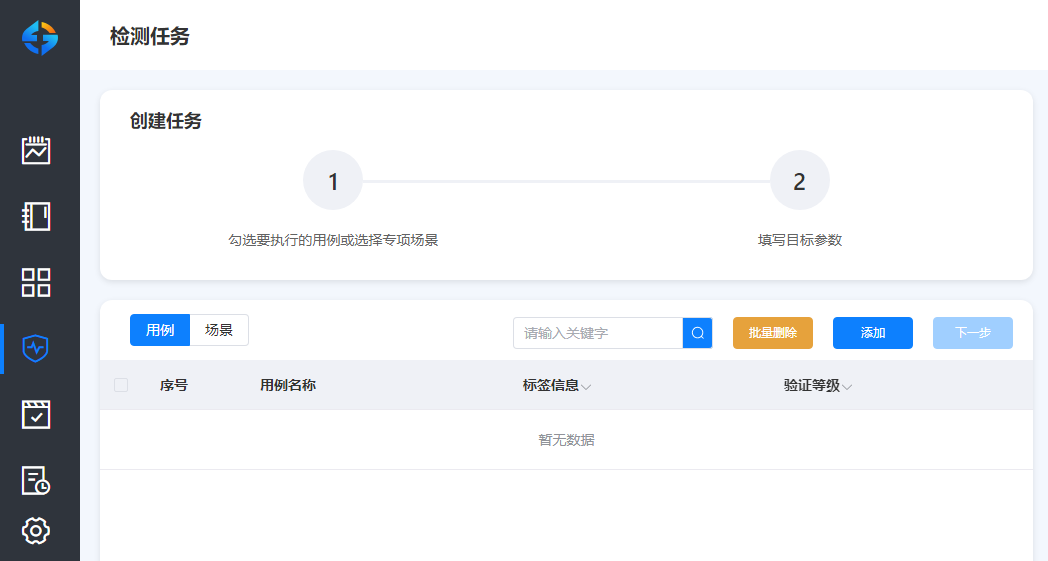The width and height of the screenshot is (1048, 561).
Task: Tick the select-all checkbox in table header
Action: point(121,385)
